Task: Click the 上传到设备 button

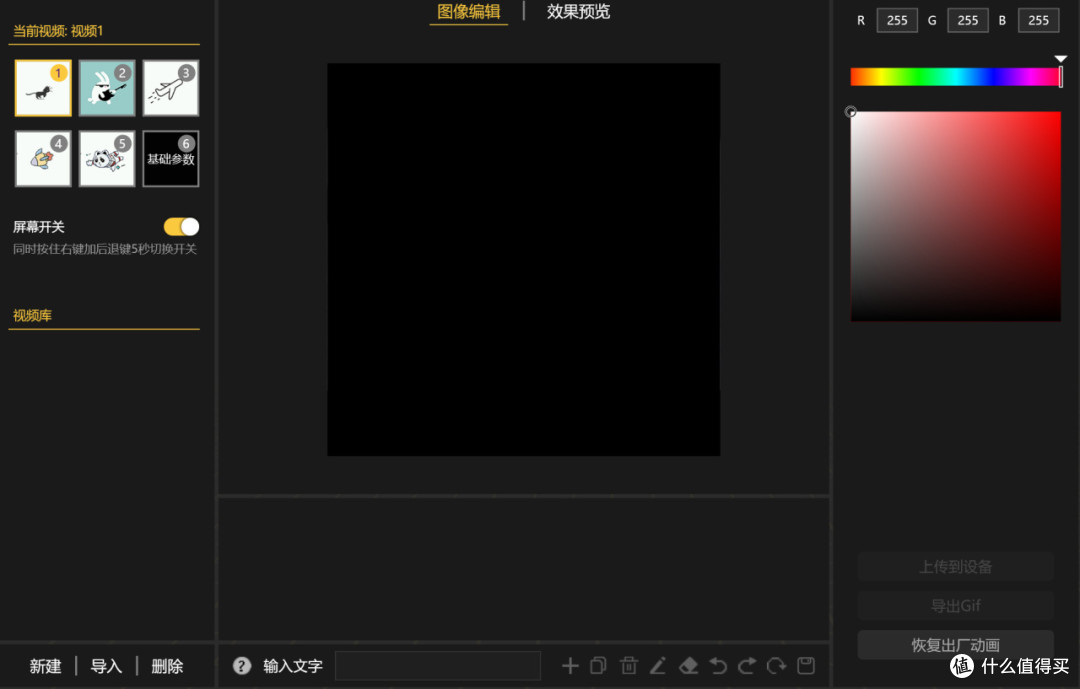Action: point(955,566)
